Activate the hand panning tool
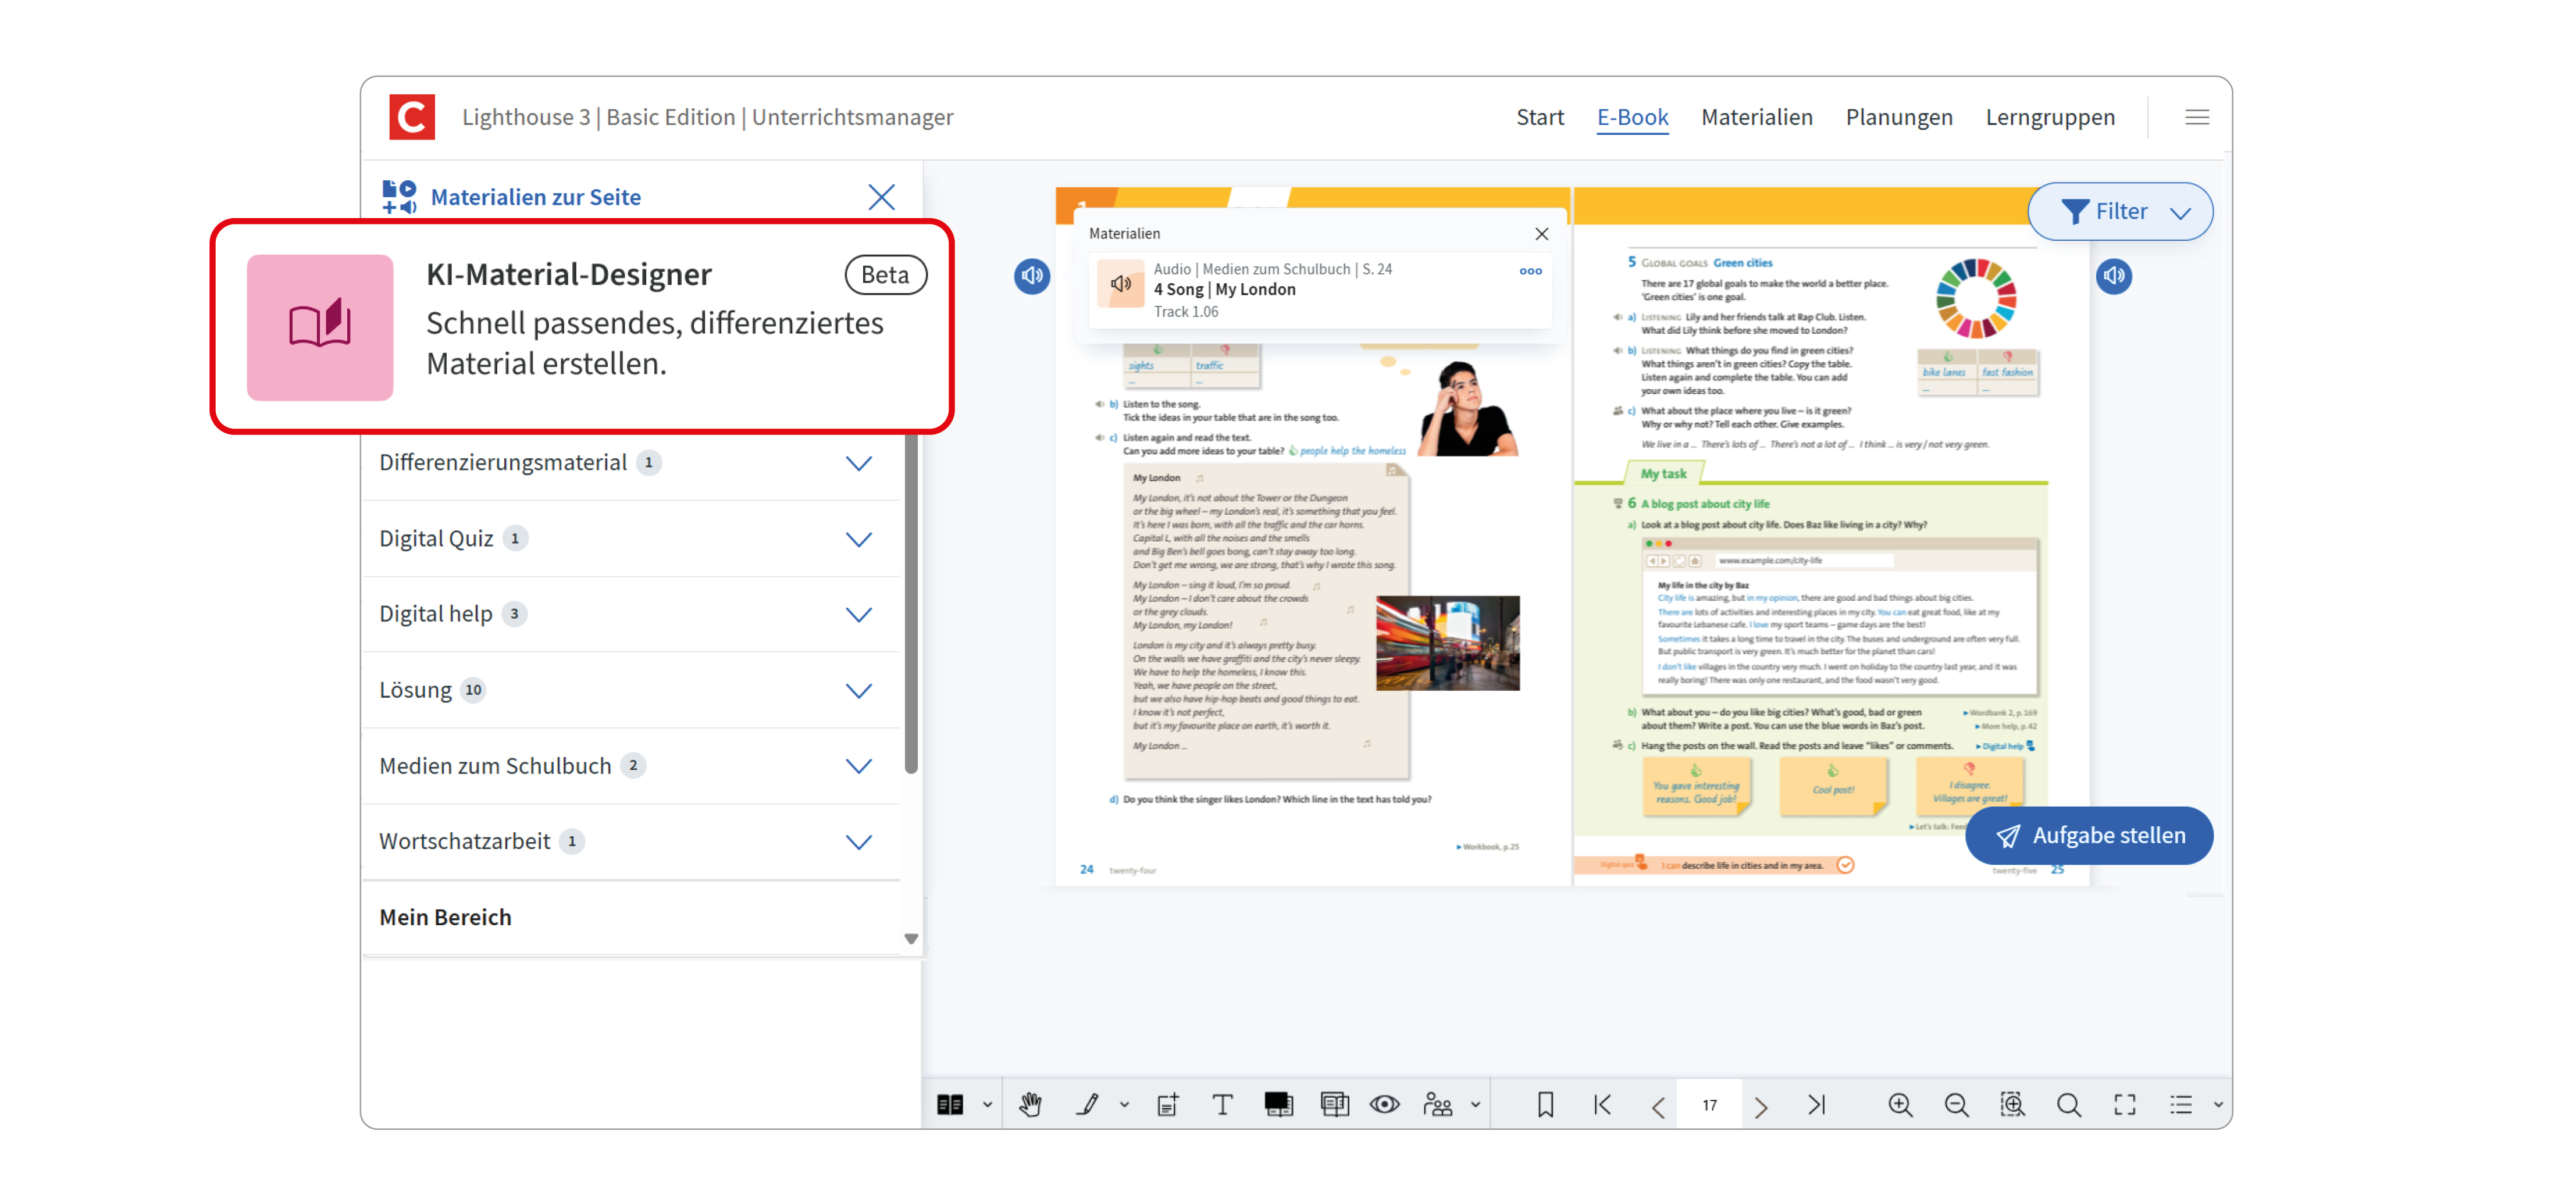 [x=1030, y=1104]
